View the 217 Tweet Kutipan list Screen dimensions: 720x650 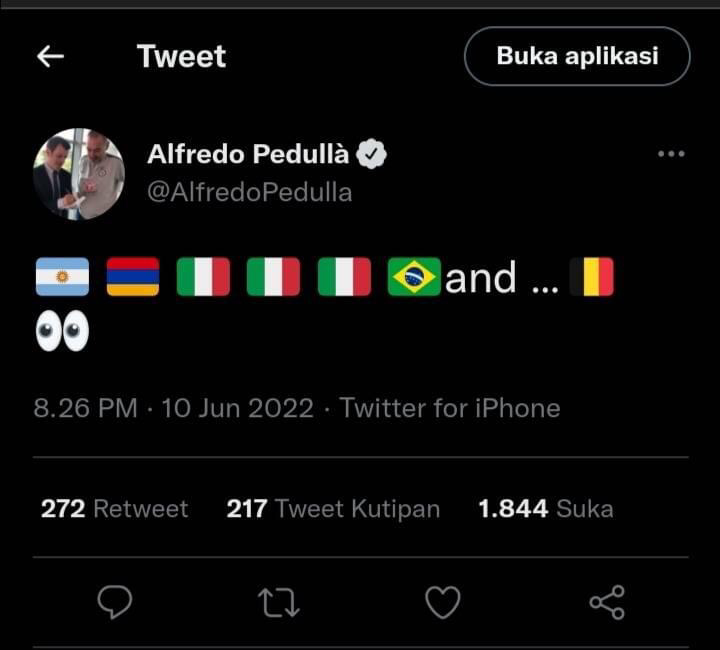click(x=333, y=509)
